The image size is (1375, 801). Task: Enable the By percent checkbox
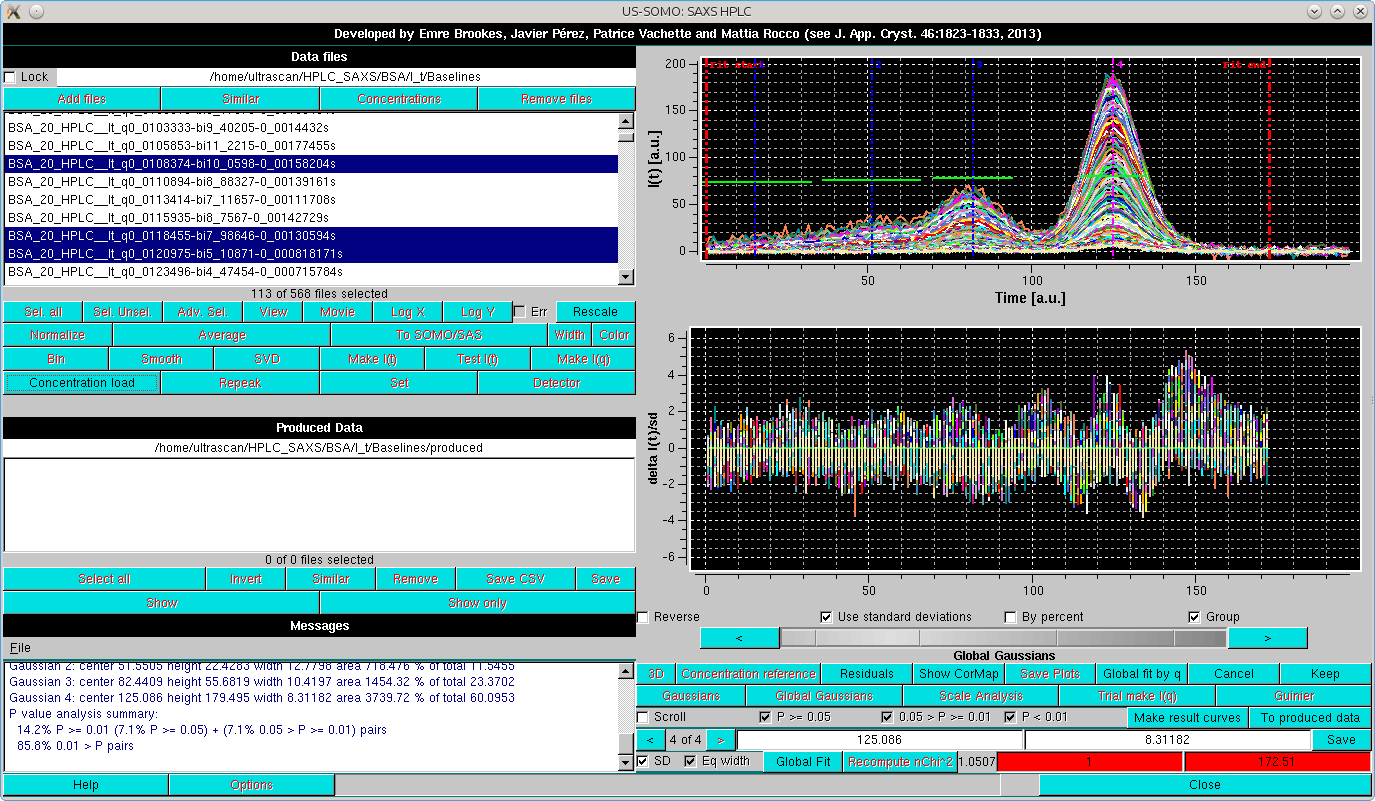click(x=1010, y=617)
